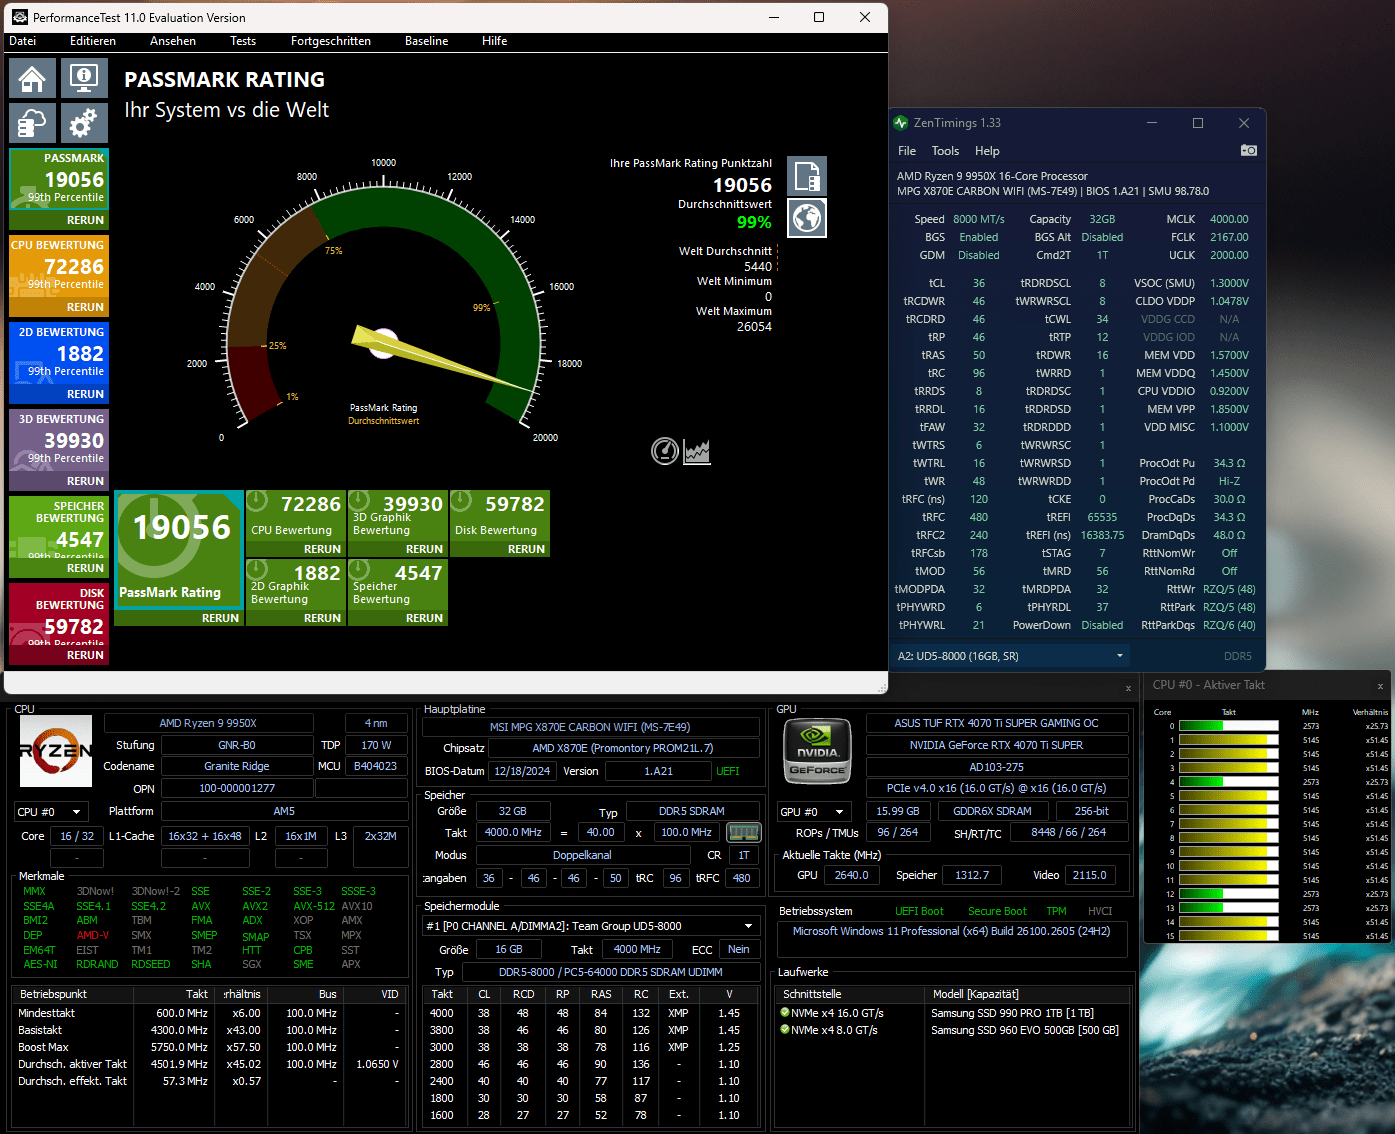
Task: Click the Secure Boot label under Betriebssystem
Action: [x=997, y=911]
